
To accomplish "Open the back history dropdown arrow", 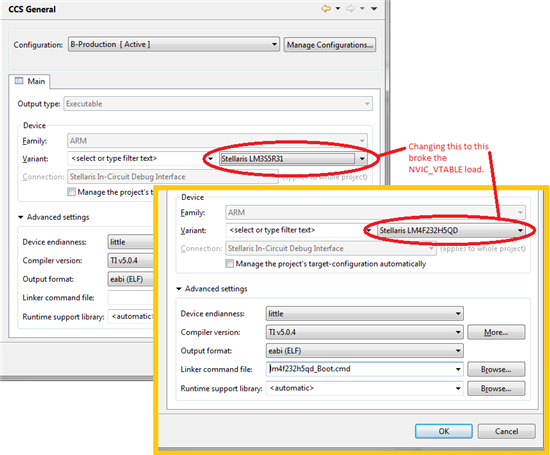I will click(x=338, y=8).
